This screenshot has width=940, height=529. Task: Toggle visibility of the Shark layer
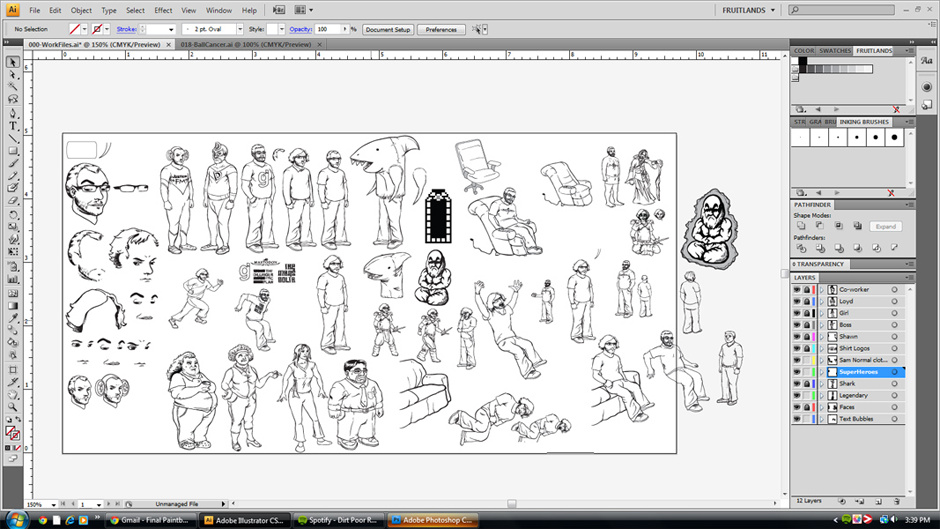797,383
